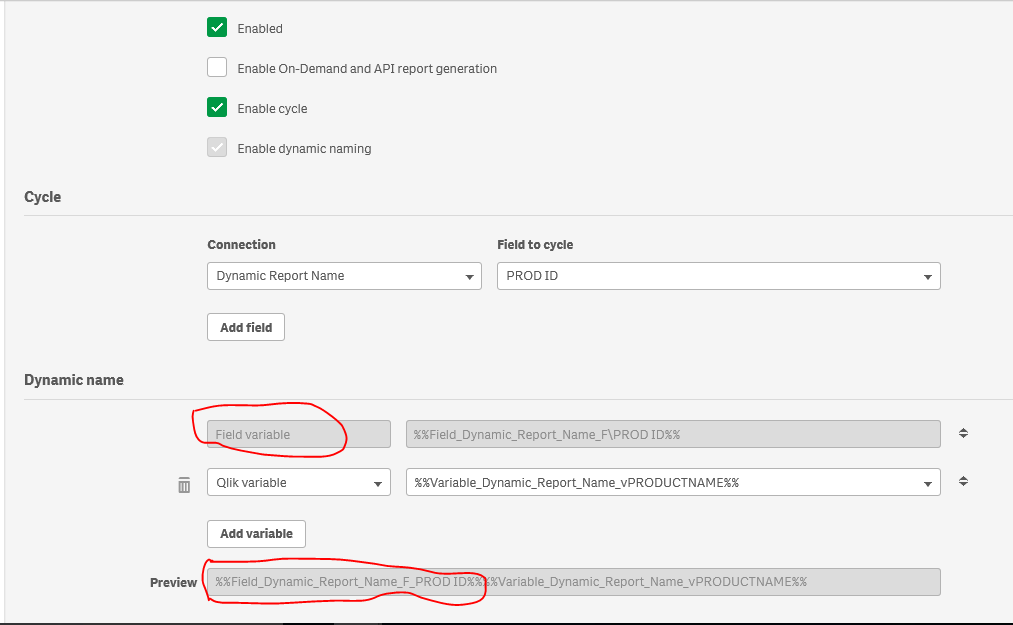Image resolution: width=1013 pixels, height=625 pixels.
Task: Open the Connection dropdown showing Dynamic Report Name
Action: pos(344,276)
